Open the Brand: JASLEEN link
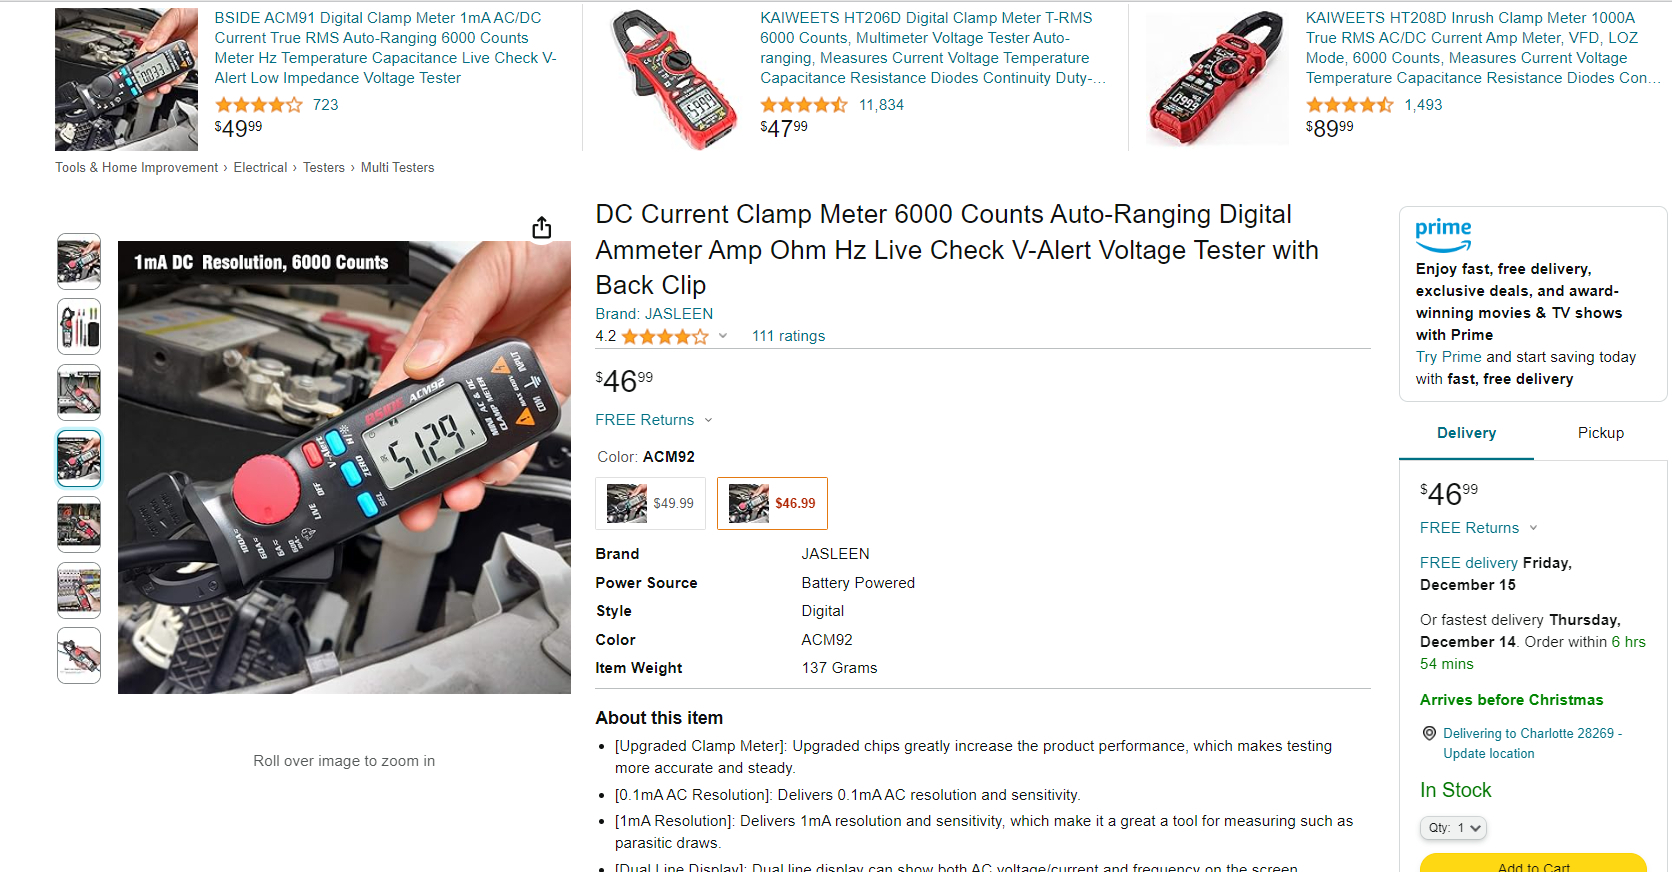The image size is (1672, 872). [654, 314]
